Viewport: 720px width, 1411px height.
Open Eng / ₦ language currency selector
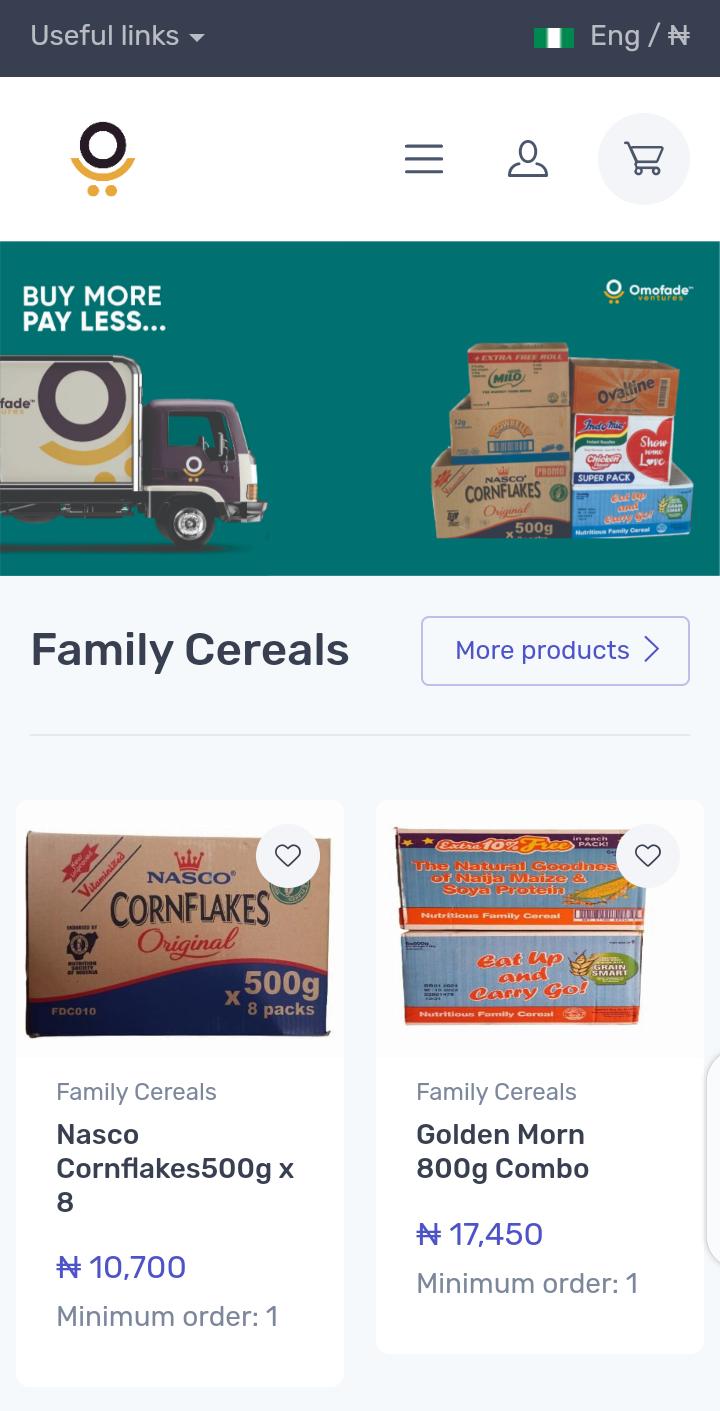click(640, 36)
